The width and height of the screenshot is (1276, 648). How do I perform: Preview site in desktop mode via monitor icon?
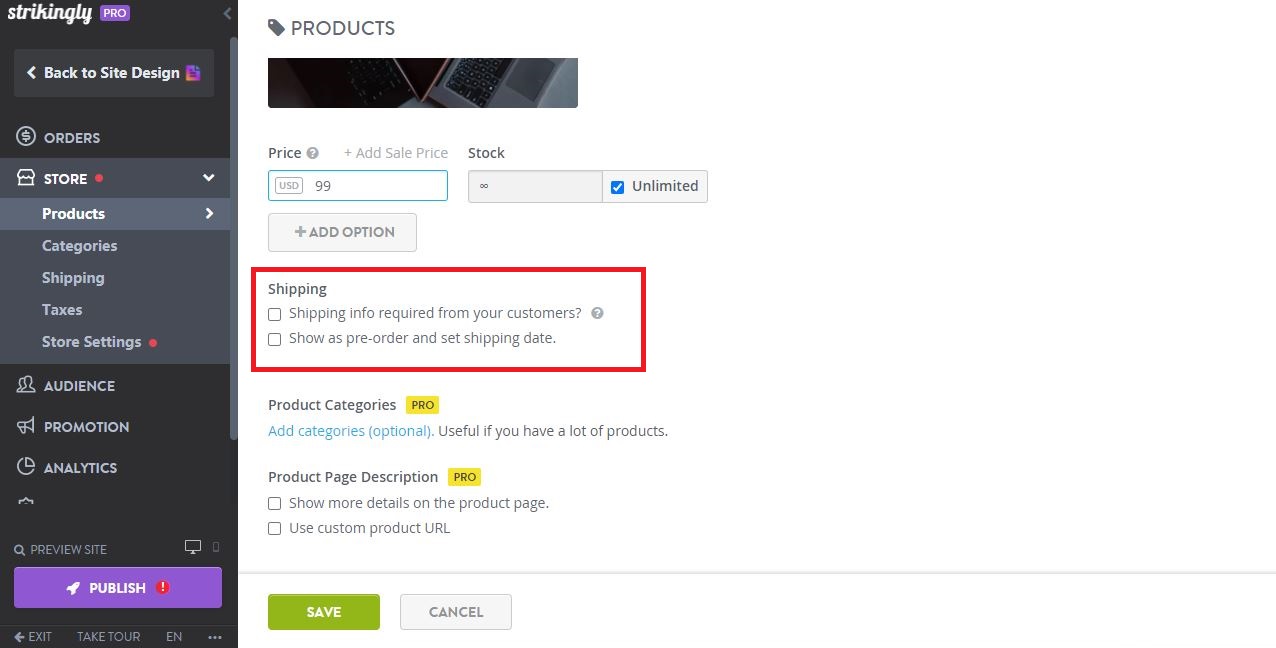tap(192, 547)
